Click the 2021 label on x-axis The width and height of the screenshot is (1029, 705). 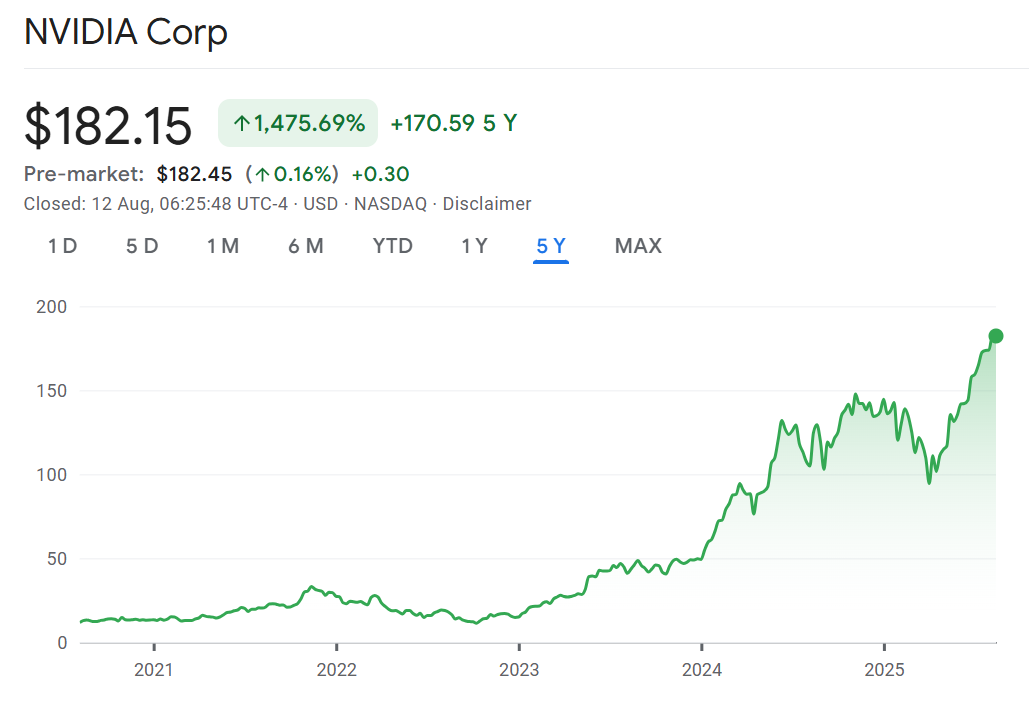[154, 669]
